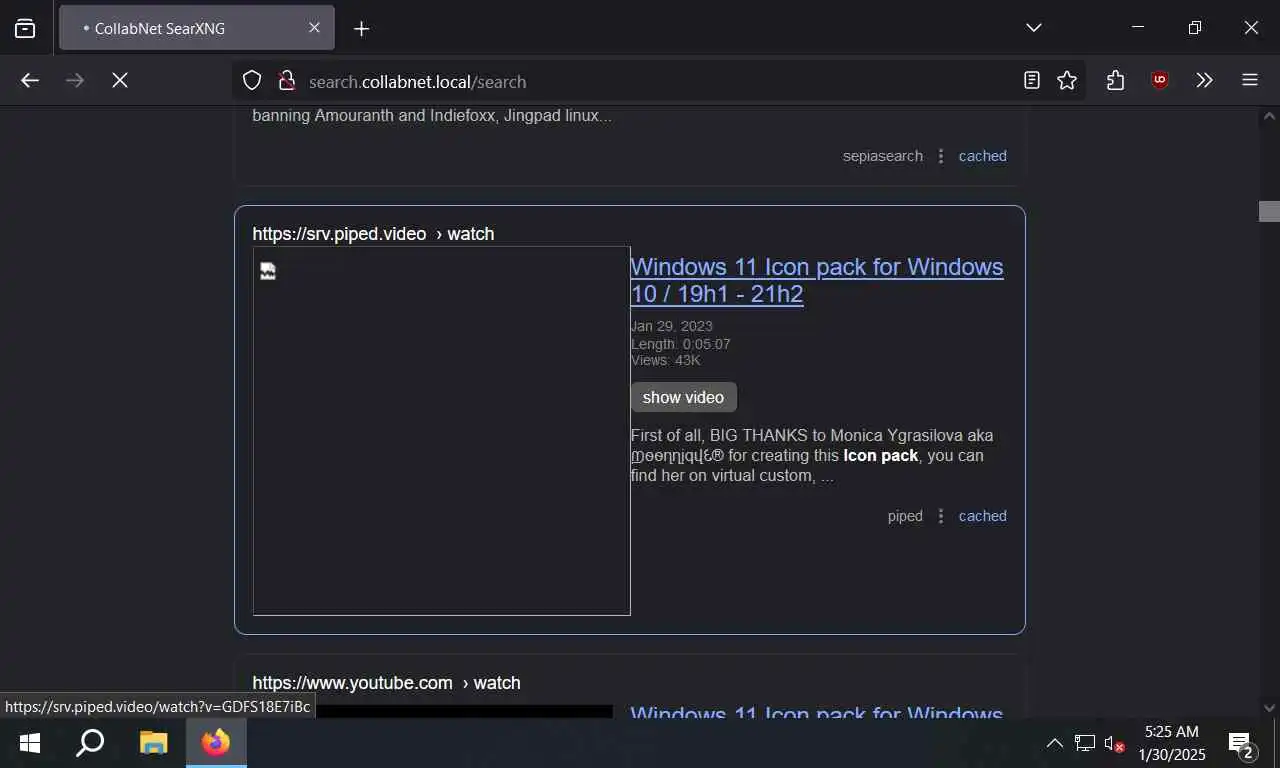Viewport: 1280px width, 768px height.
Task: Open the piped video thumbnail
Action: (441, 431)
